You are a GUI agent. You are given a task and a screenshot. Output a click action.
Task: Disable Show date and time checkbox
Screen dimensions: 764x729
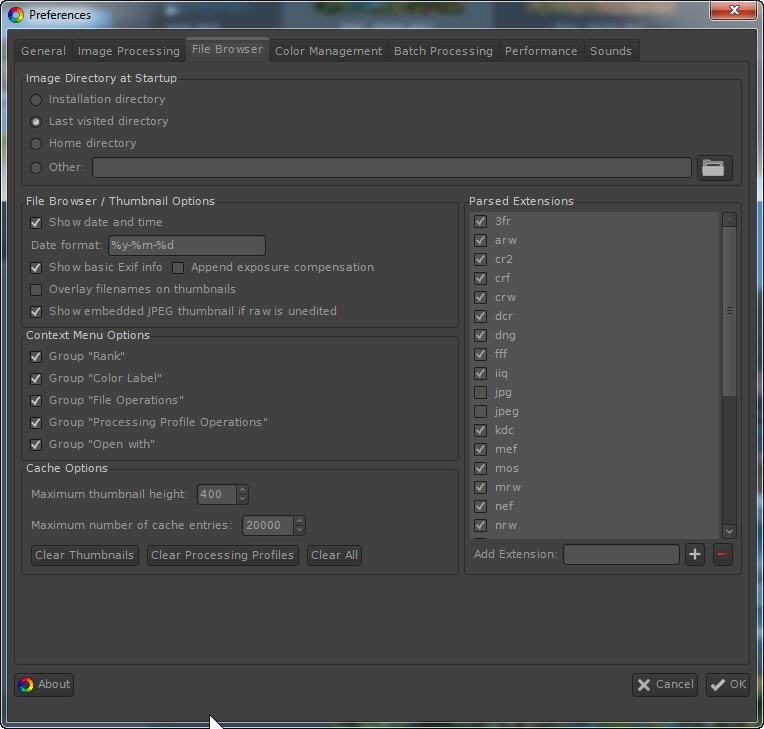(x=37, y=223)
